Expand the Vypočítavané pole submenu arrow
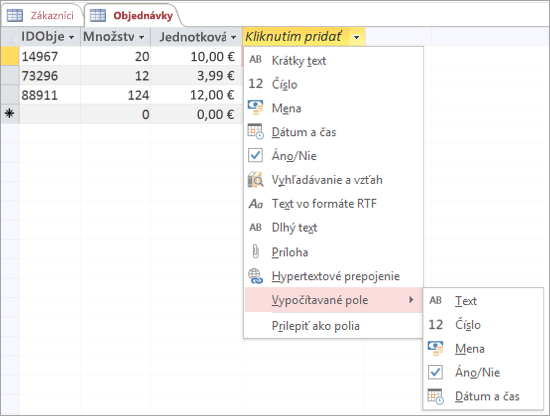This screenshot has height=416, width=550. [411, 300]
